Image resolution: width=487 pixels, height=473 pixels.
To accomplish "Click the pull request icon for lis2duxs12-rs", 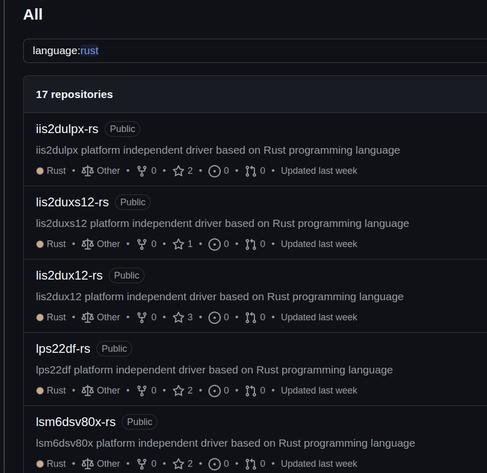I will tap(251, 244).
